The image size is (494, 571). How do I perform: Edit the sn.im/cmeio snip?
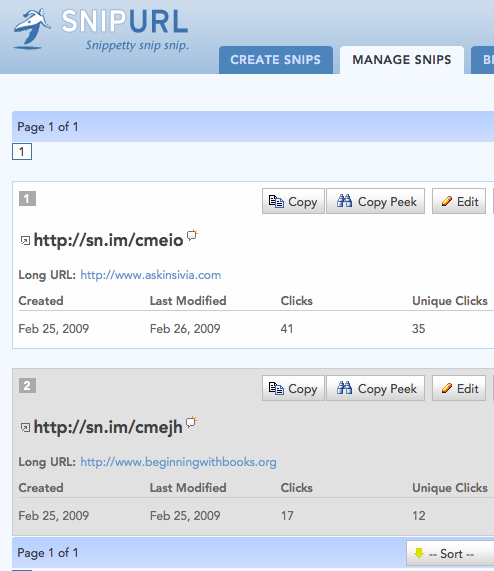point(459,201)
